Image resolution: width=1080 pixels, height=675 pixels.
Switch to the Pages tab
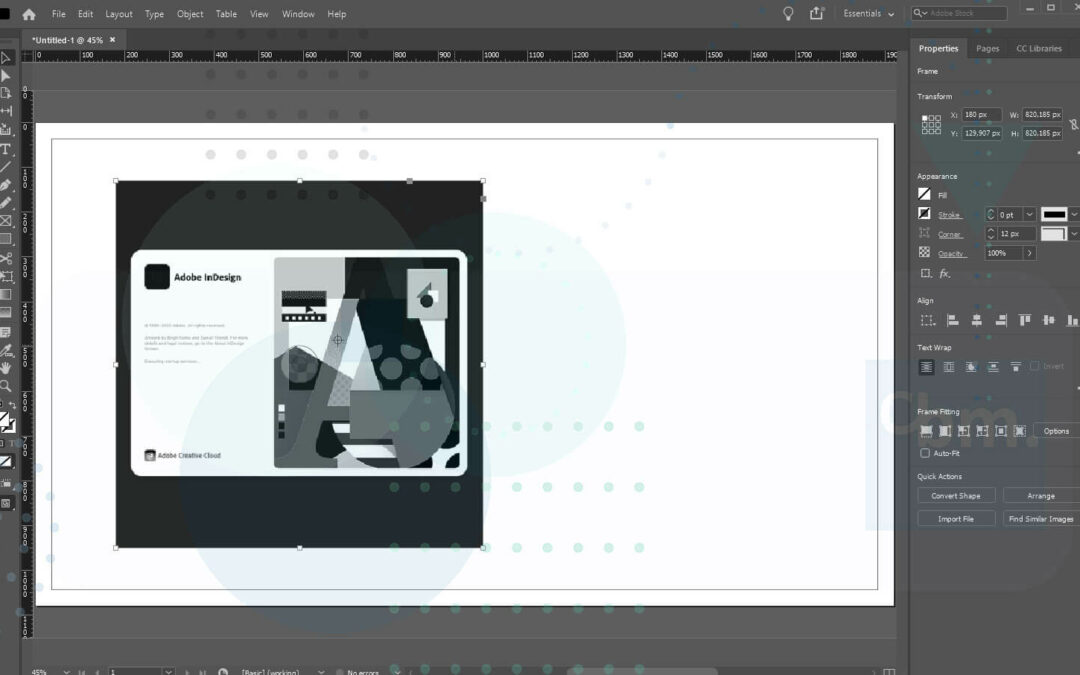pos(987,48)
